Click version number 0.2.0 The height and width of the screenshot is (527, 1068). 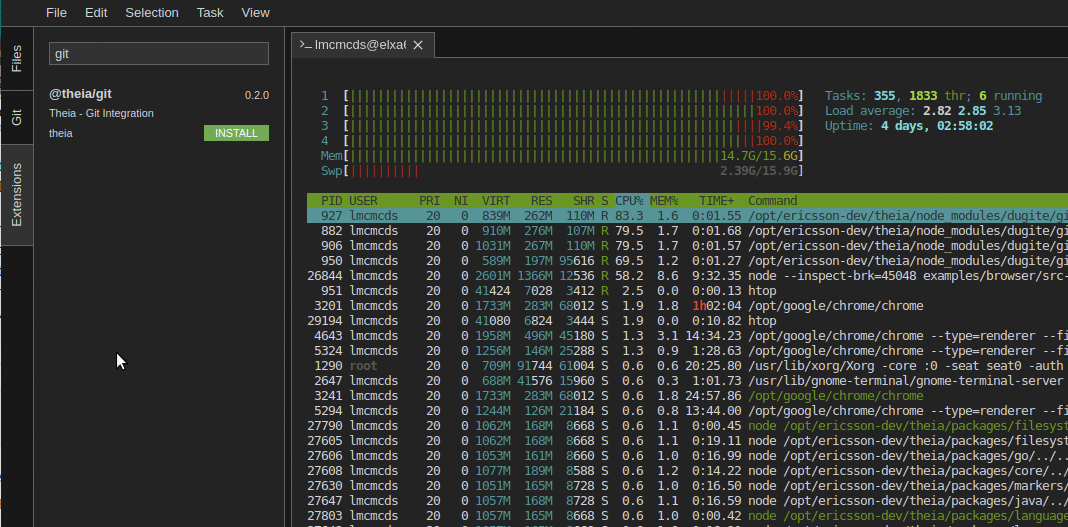[257, 95]
